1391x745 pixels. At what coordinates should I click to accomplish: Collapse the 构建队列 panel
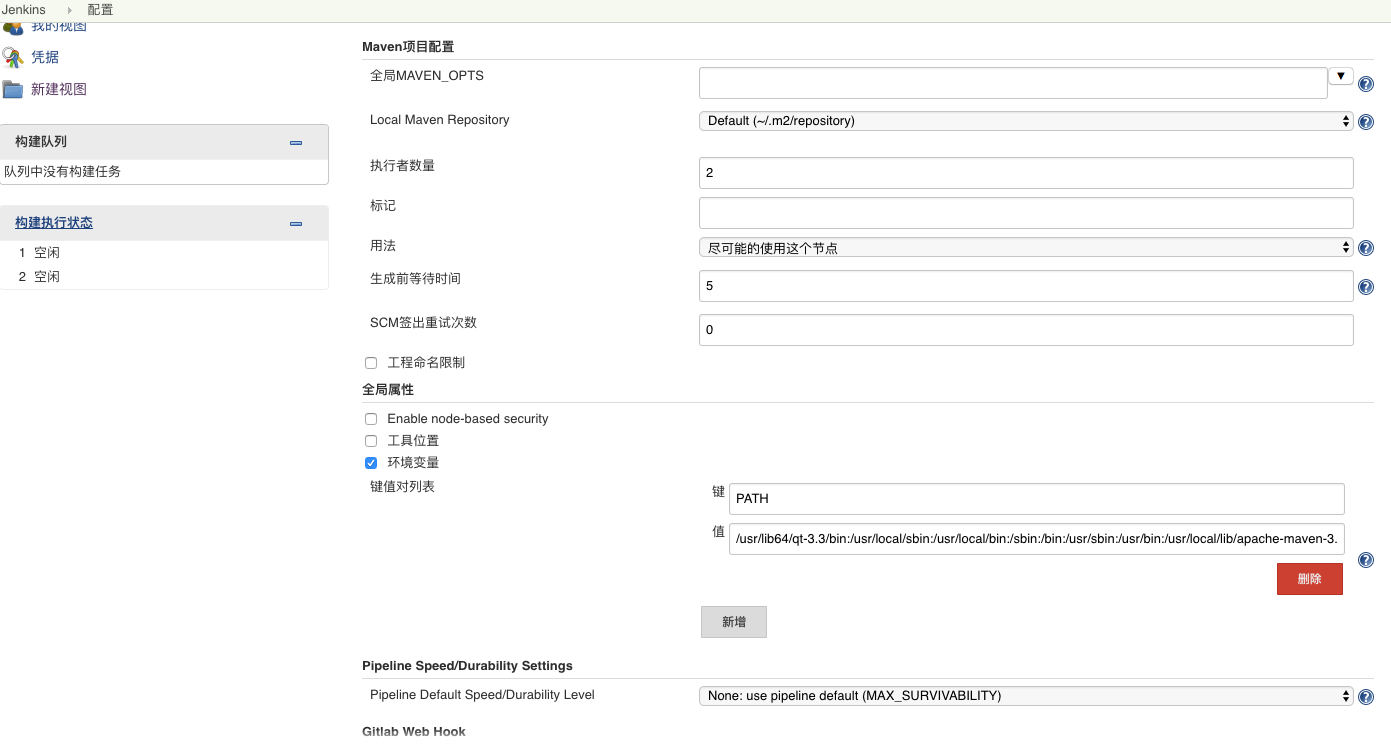[x=296, y=143]
